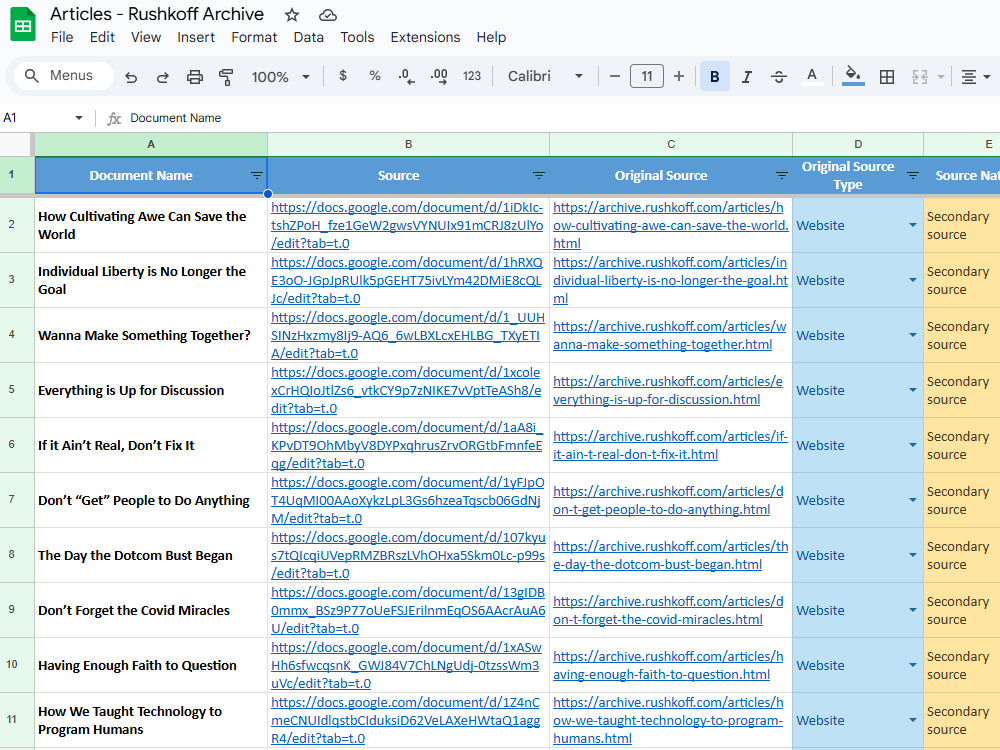Open the borders tool
This screenshot has height=750, width=1000.
(x=886, y=77)
